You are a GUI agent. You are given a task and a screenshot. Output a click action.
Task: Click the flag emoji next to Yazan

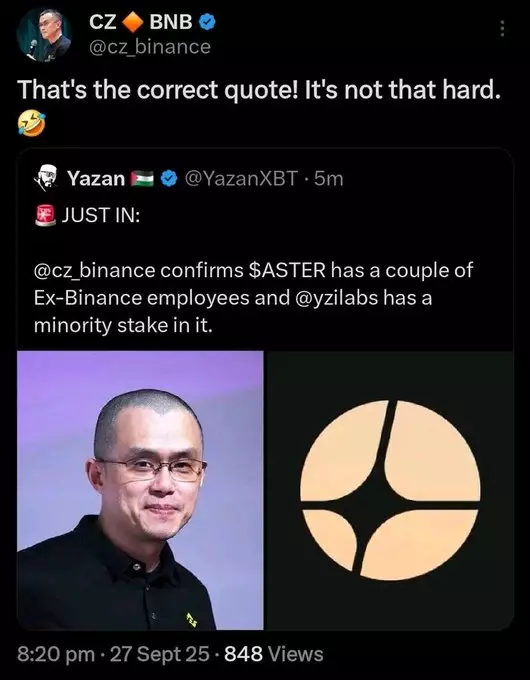pyautogui.click(x=143, y=178)
